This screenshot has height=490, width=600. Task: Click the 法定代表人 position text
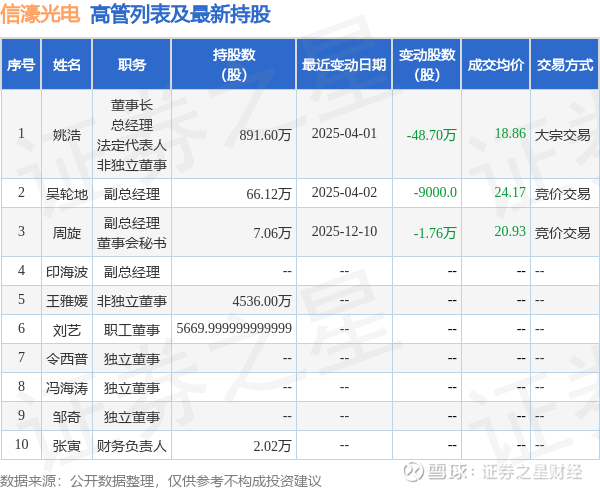pos(132,145)
